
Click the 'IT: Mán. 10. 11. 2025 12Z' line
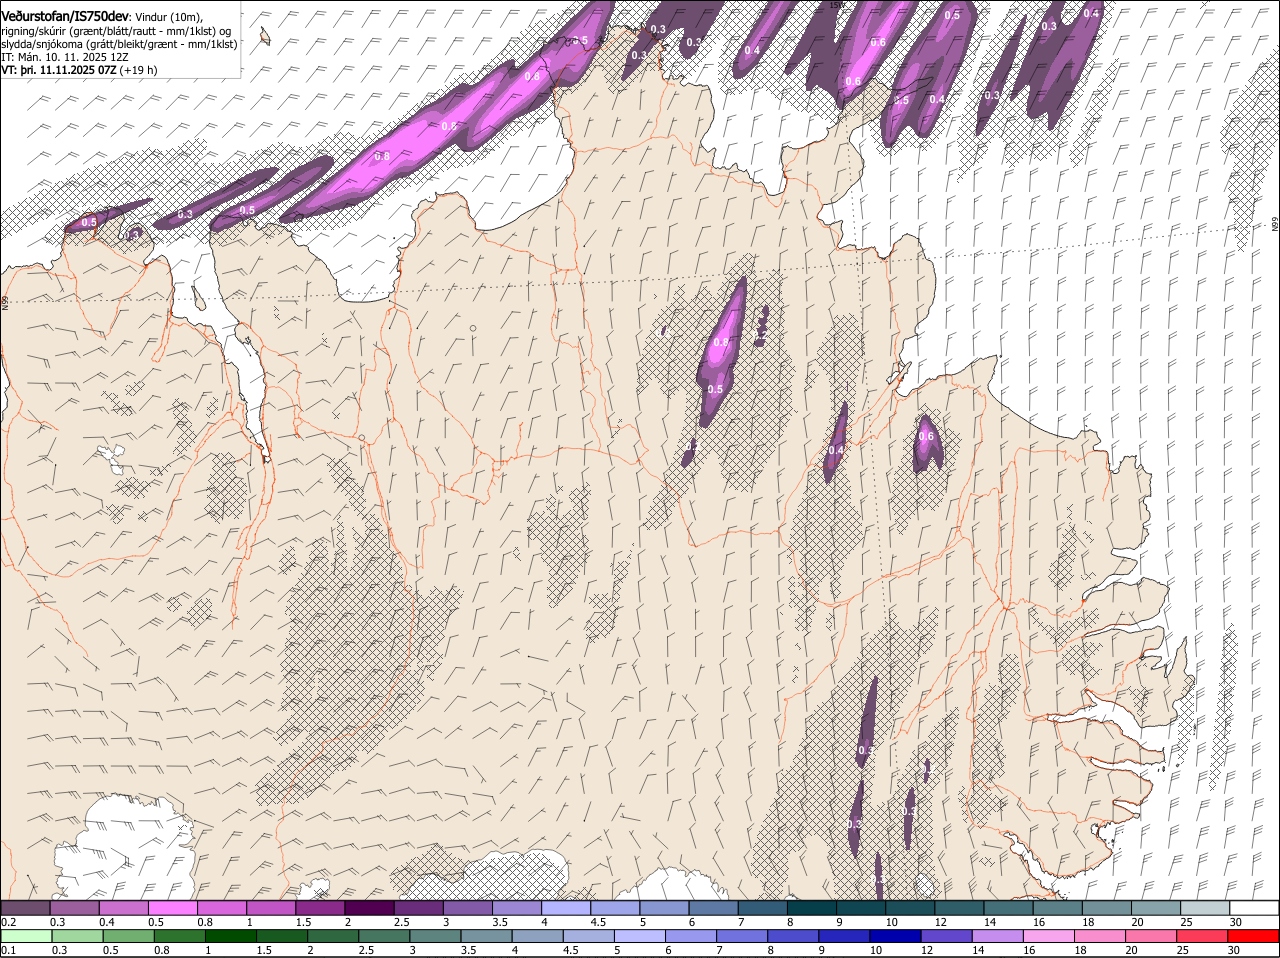coord(65,57)
